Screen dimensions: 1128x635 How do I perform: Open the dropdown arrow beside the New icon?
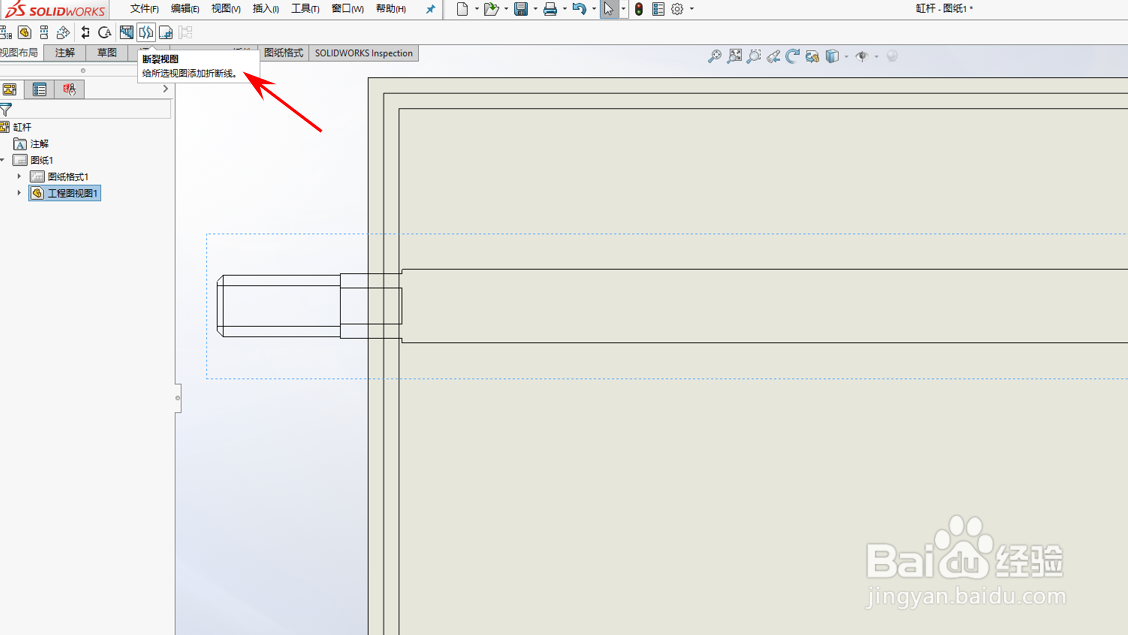tap(477, 9)
